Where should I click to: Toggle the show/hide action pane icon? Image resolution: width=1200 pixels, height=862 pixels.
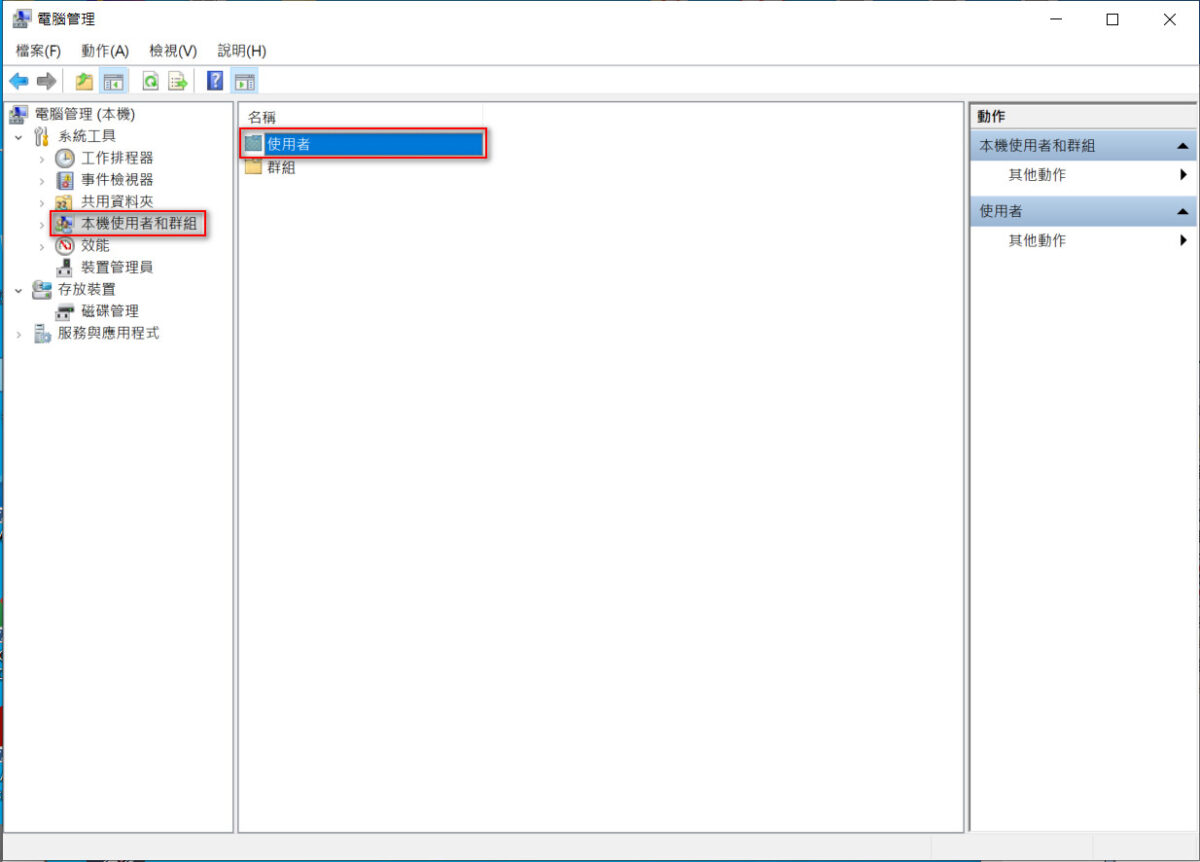(x=244, y=81)
